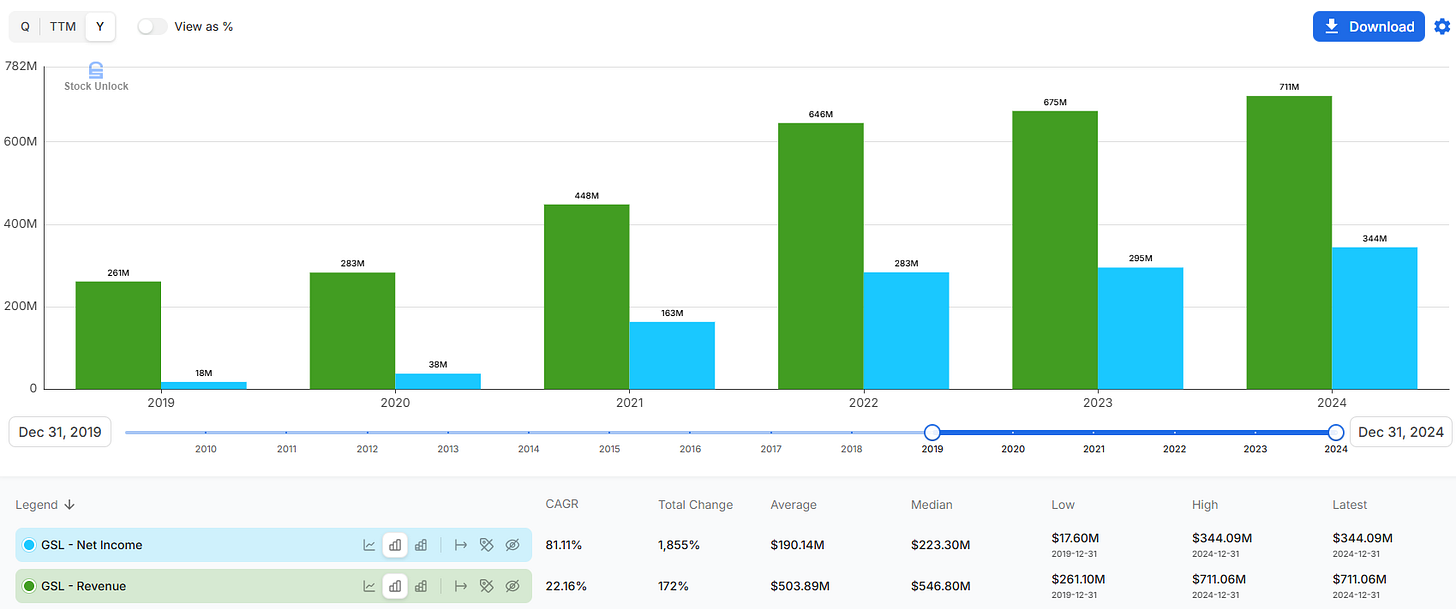Enable the View as % toggle
Viewport: 1456px width, 609px height.
[151, 26]
